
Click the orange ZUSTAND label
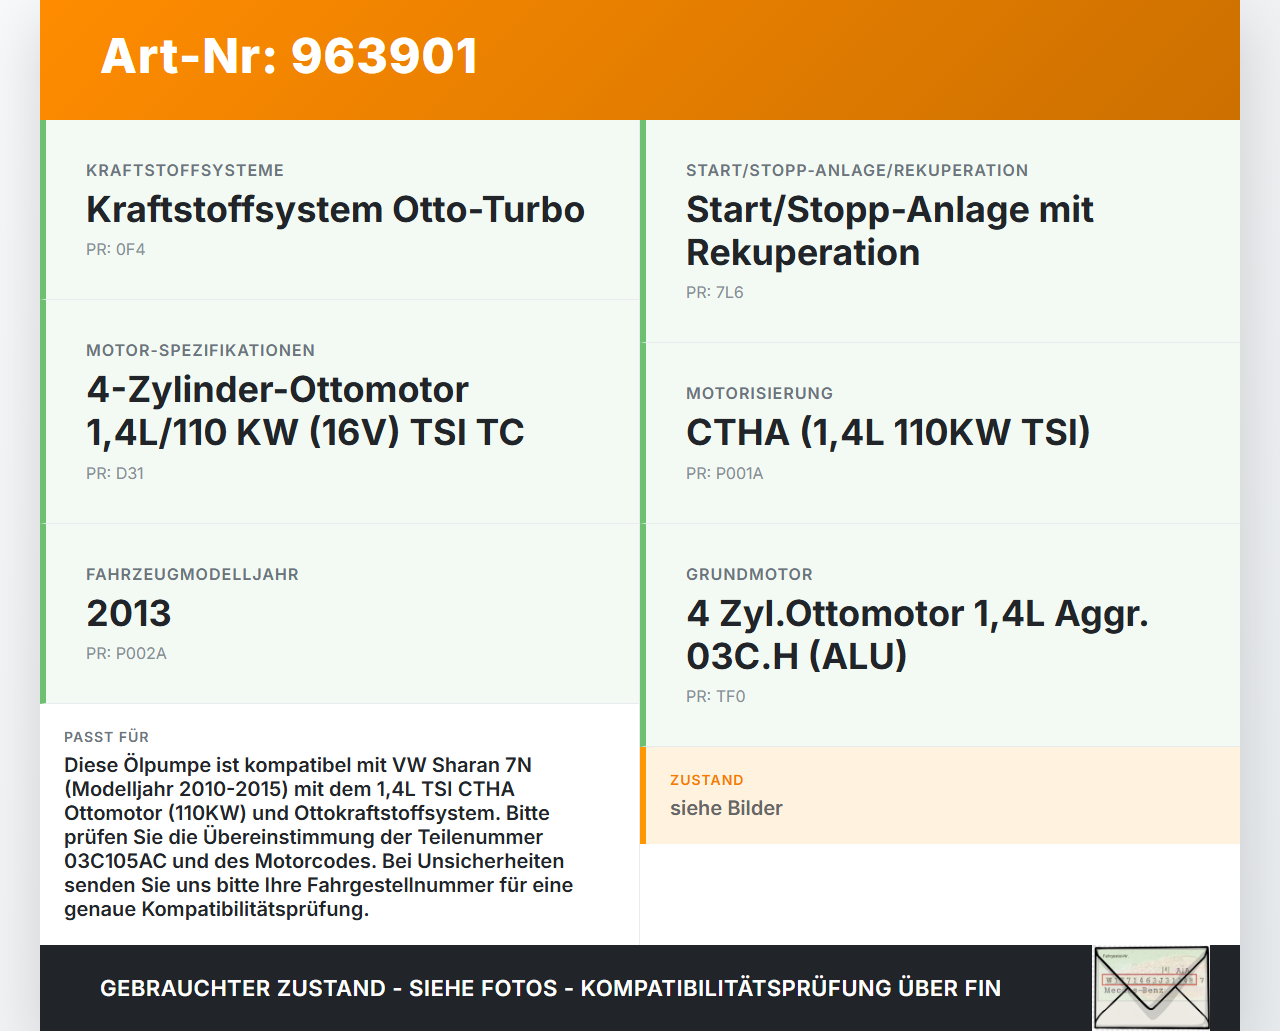[706, 780]
